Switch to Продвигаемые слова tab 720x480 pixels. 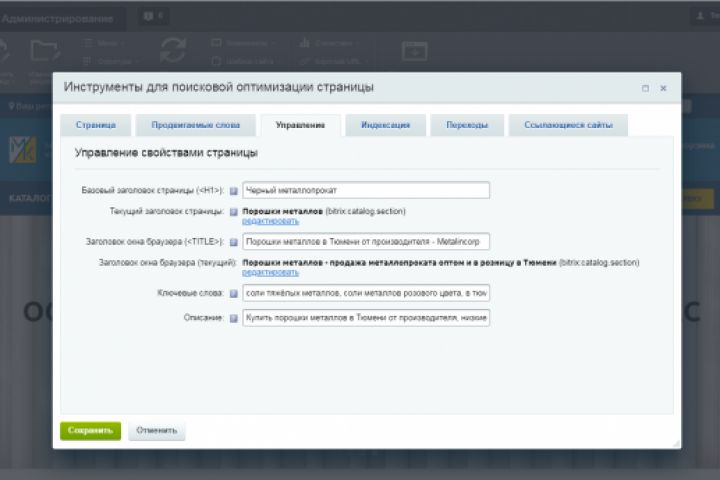pos(196,125)
